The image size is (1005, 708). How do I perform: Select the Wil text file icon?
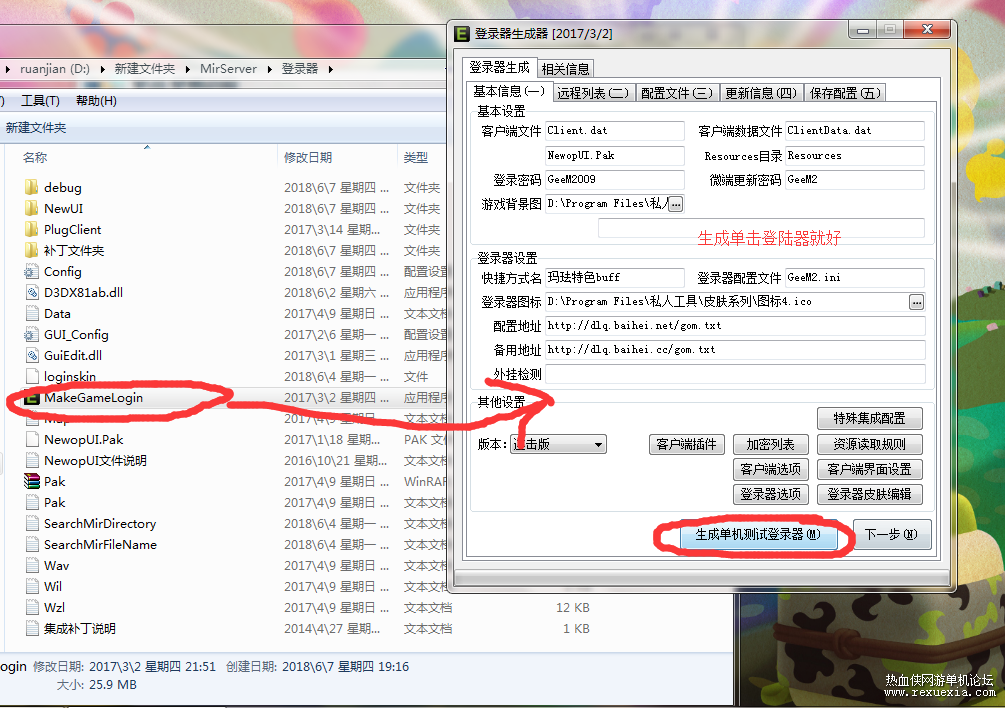click(31, 586)
